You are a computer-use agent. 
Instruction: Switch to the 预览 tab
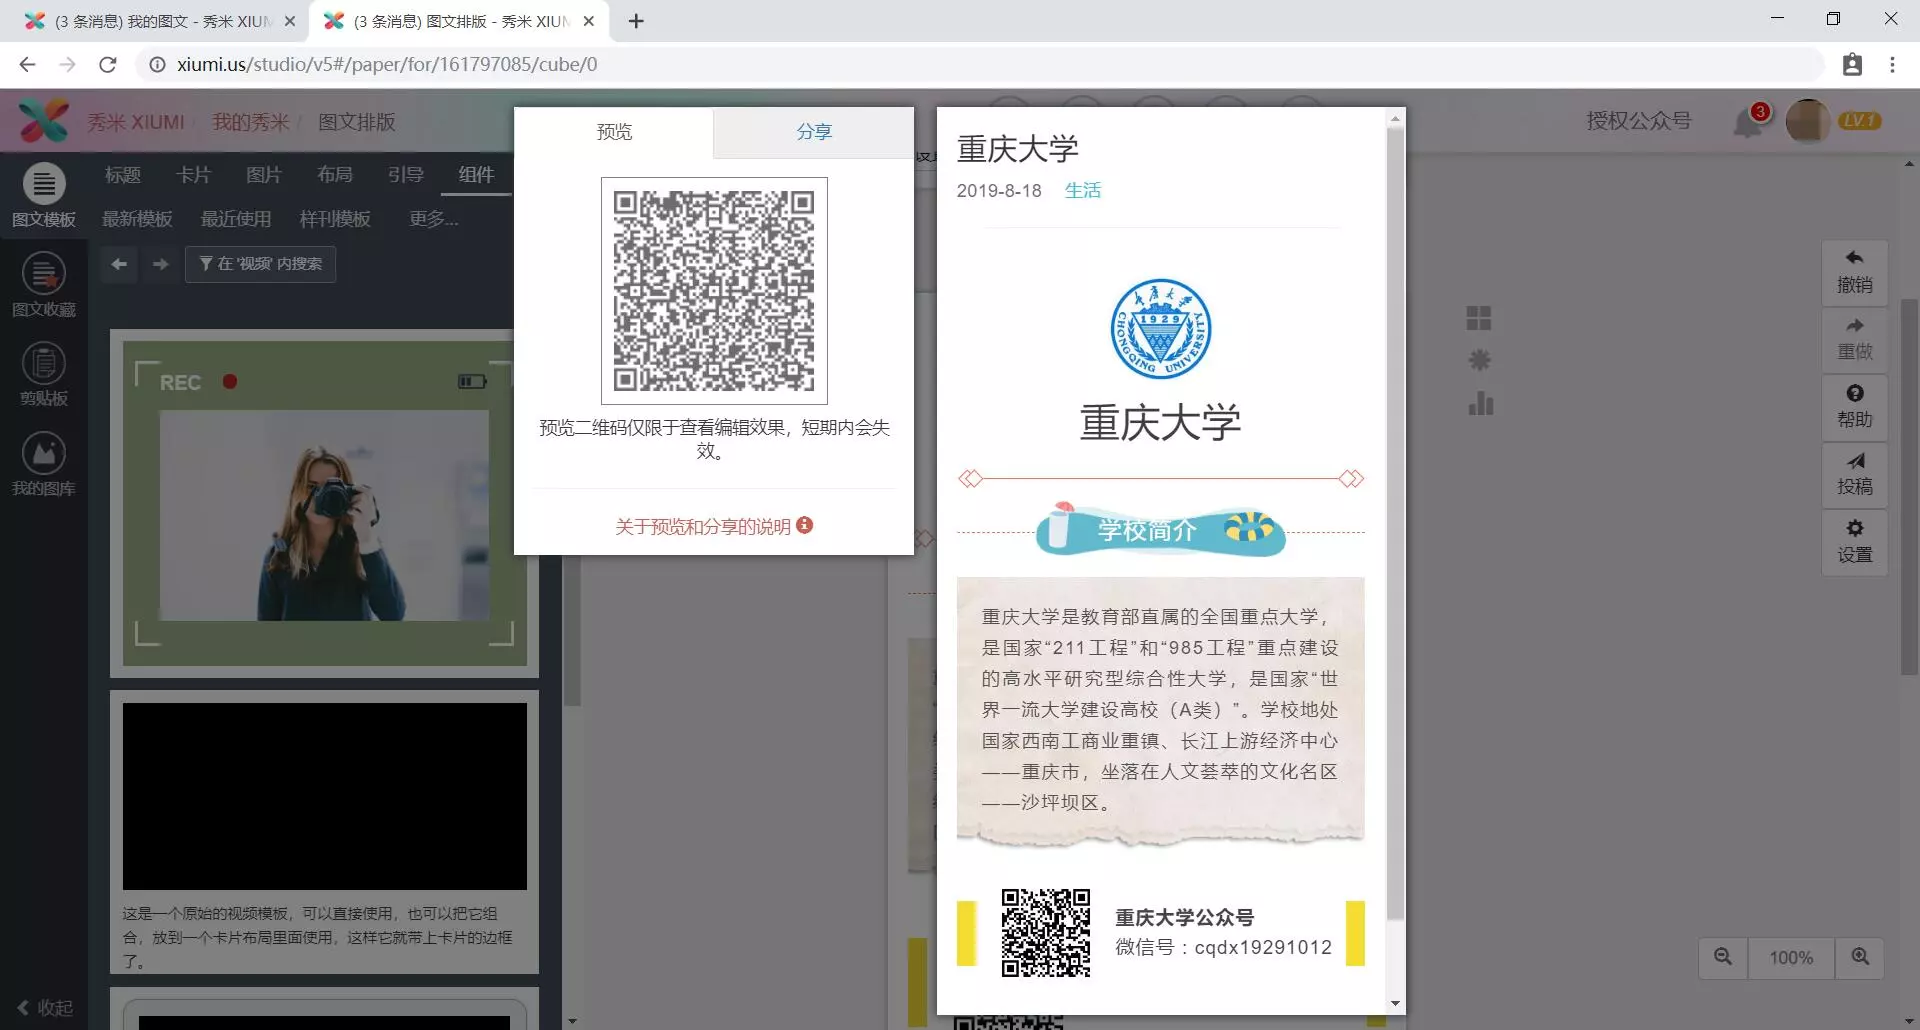pyautogui.click(x=614, y=132)
